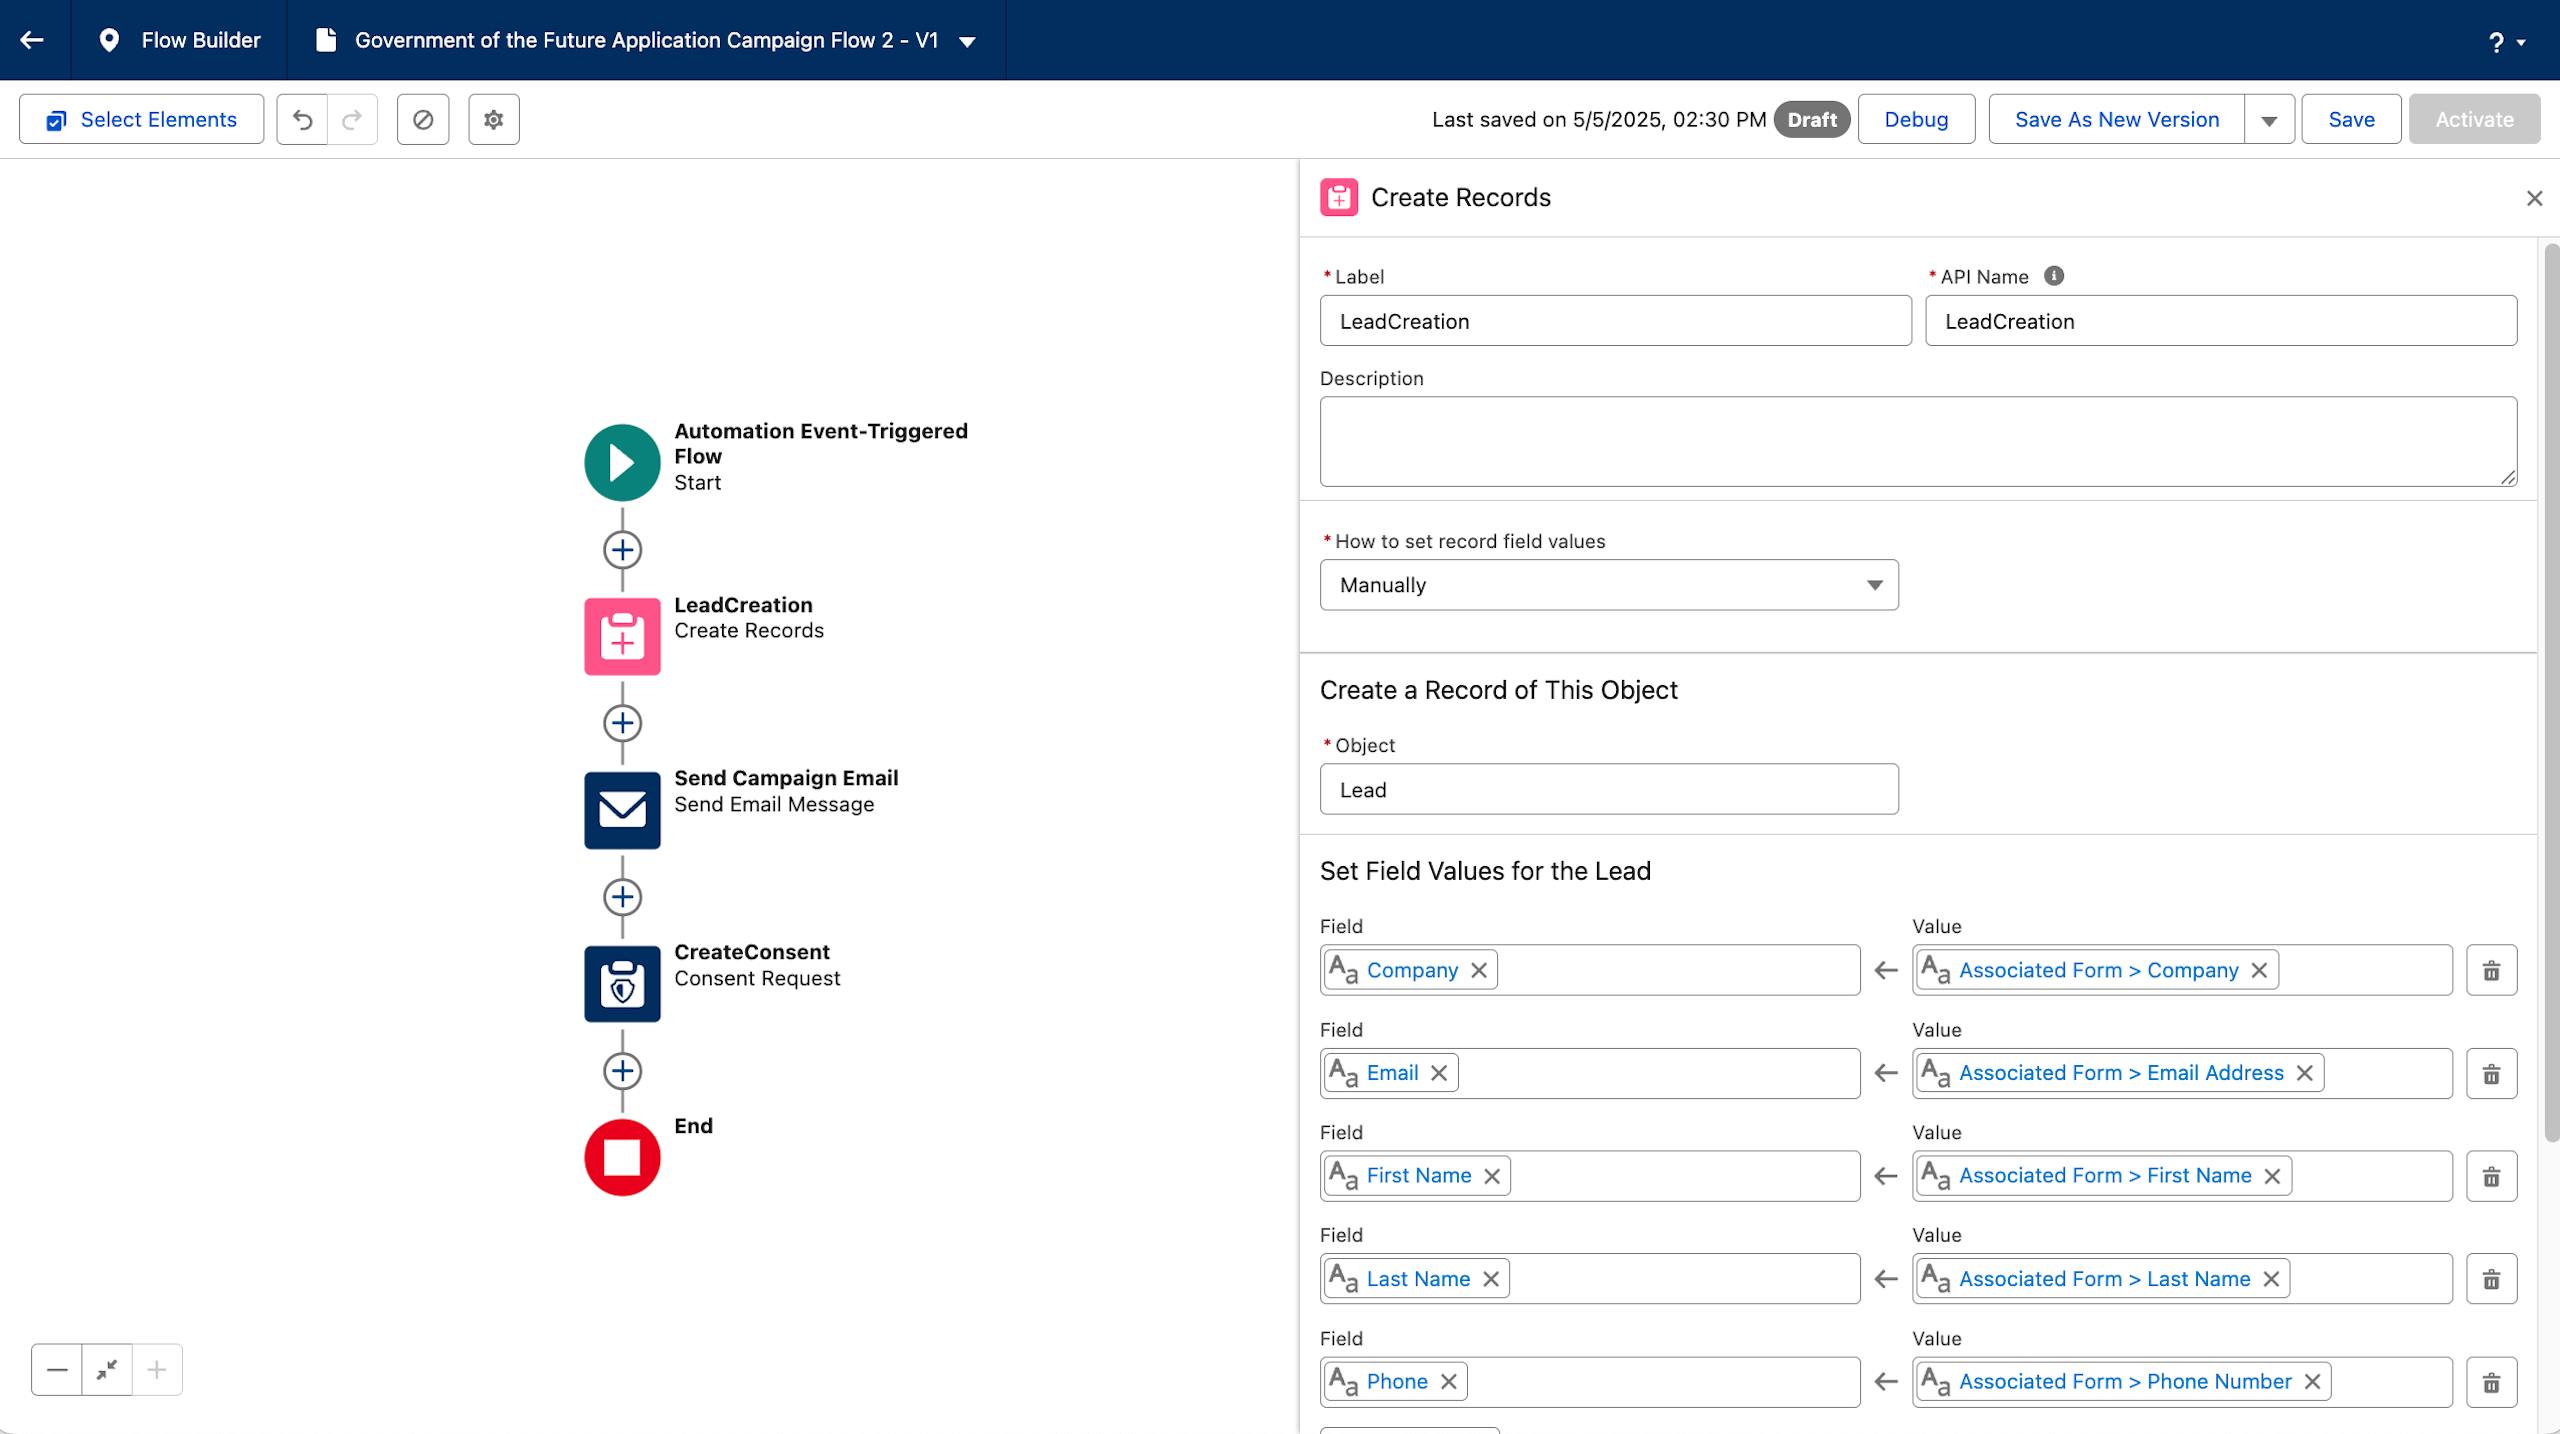Expand the flow version name dropdown

coord(967,41)
